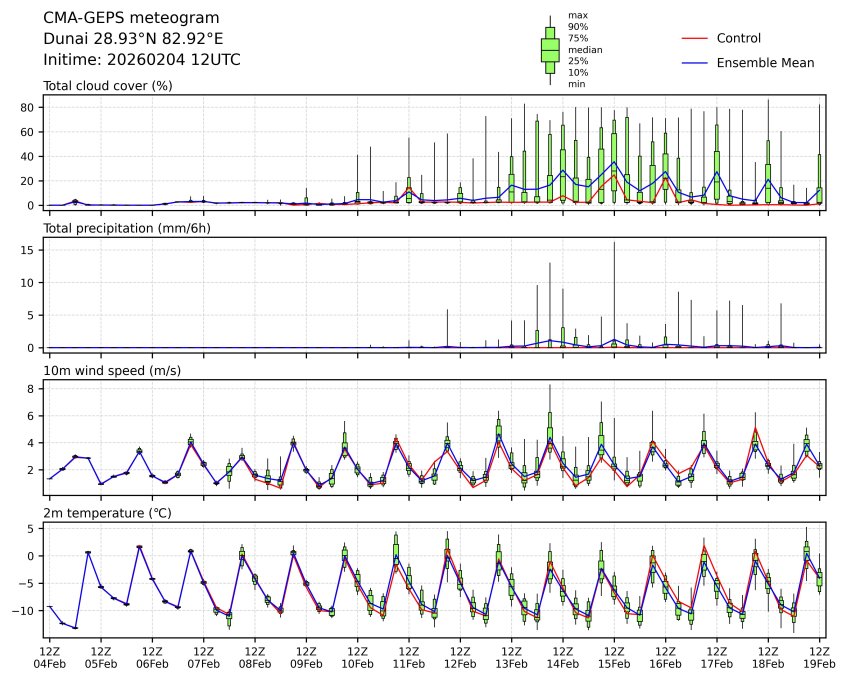Click the CMA-GEPS meteogram title
This screenshot has width=847, height=681.
point(131,18)
